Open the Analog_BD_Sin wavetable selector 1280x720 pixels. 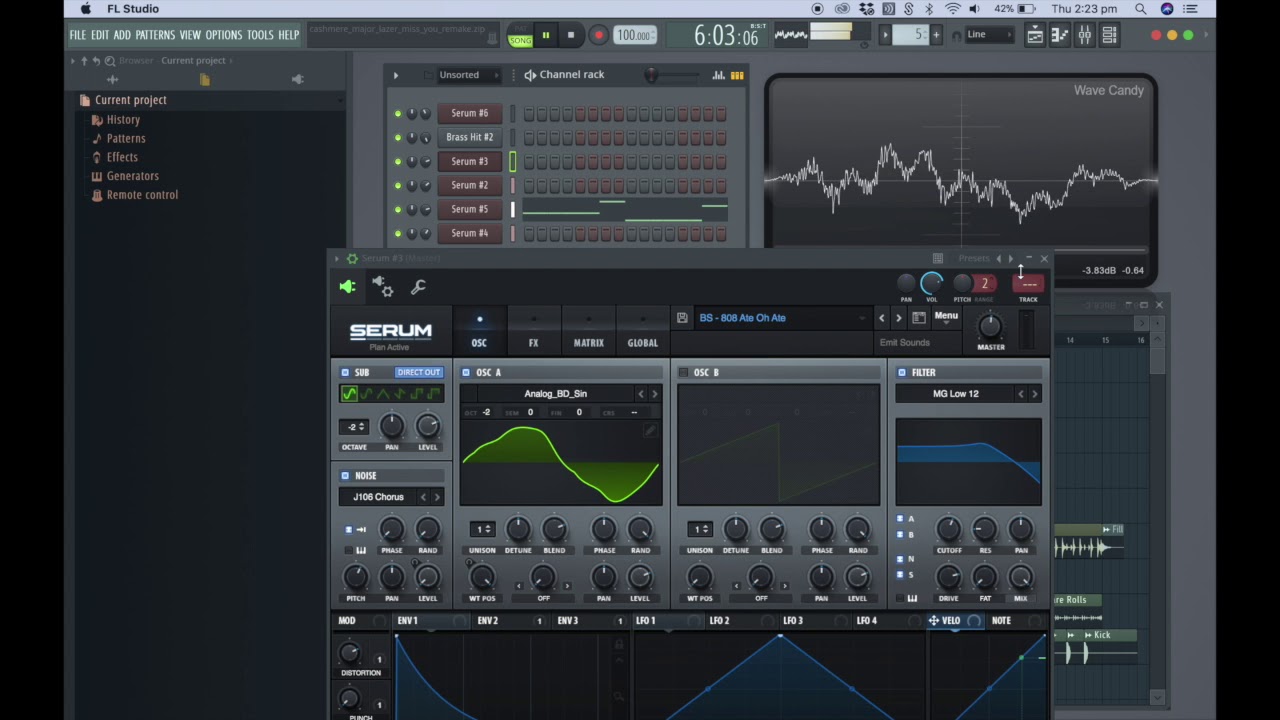coord(555,394)
